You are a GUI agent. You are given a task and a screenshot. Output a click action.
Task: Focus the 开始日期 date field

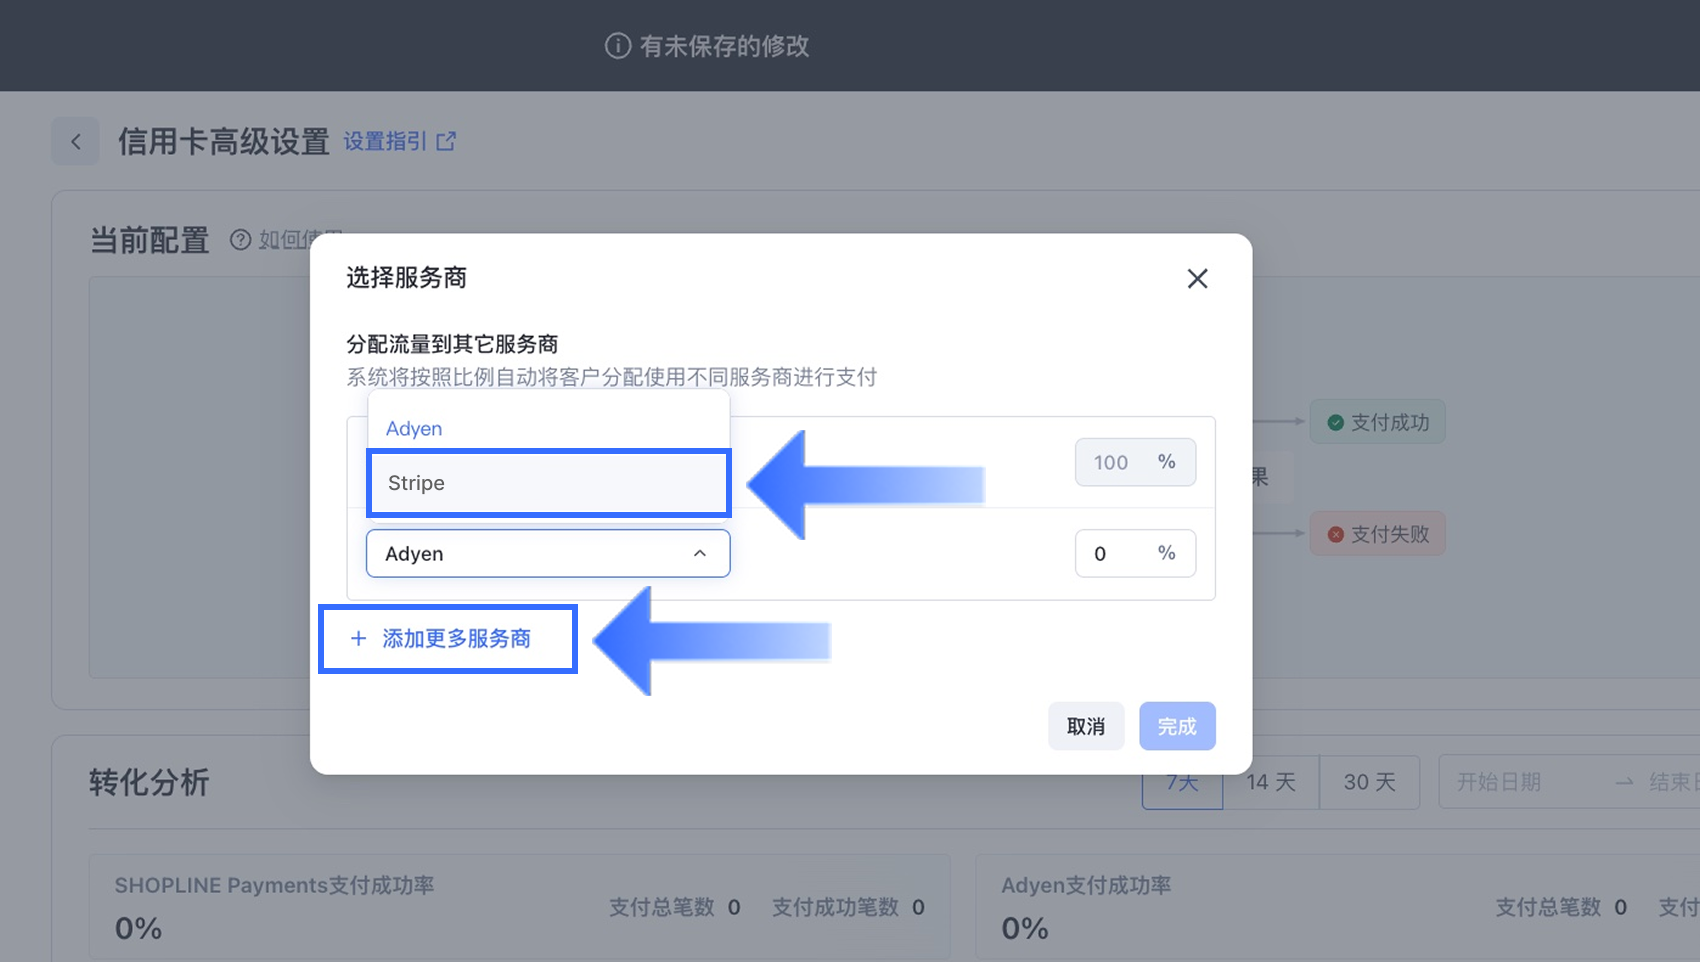(1500, 782)
